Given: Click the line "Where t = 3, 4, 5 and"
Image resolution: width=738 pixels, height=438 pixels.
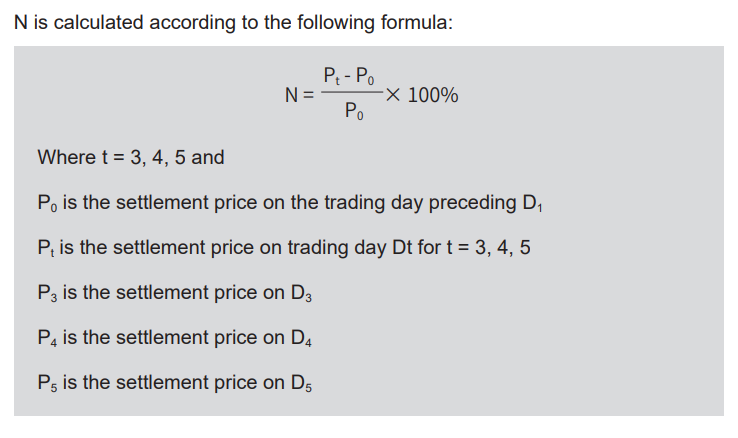Looking at the screenshot, I should 131,158.
